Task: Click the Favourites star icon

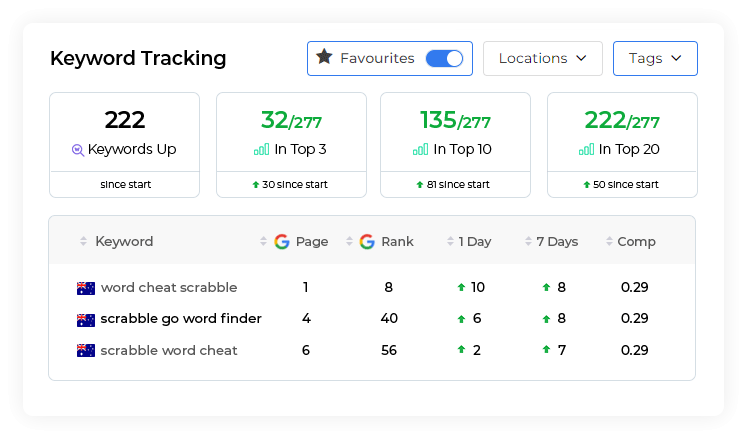Action: tap(324, 57)
